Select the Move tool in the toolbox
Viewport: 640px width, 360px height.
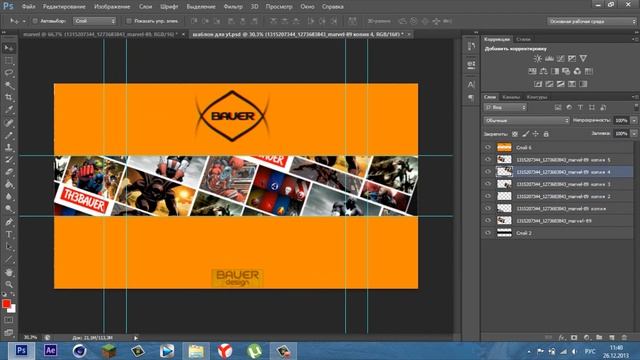pyautogui.click(x=9, y=48)
